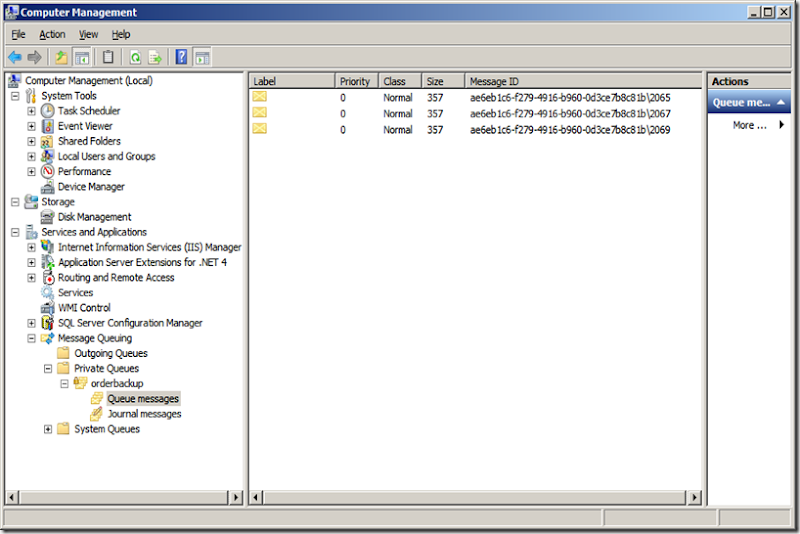Click Normal class in row ending 2069

(398, 130)
